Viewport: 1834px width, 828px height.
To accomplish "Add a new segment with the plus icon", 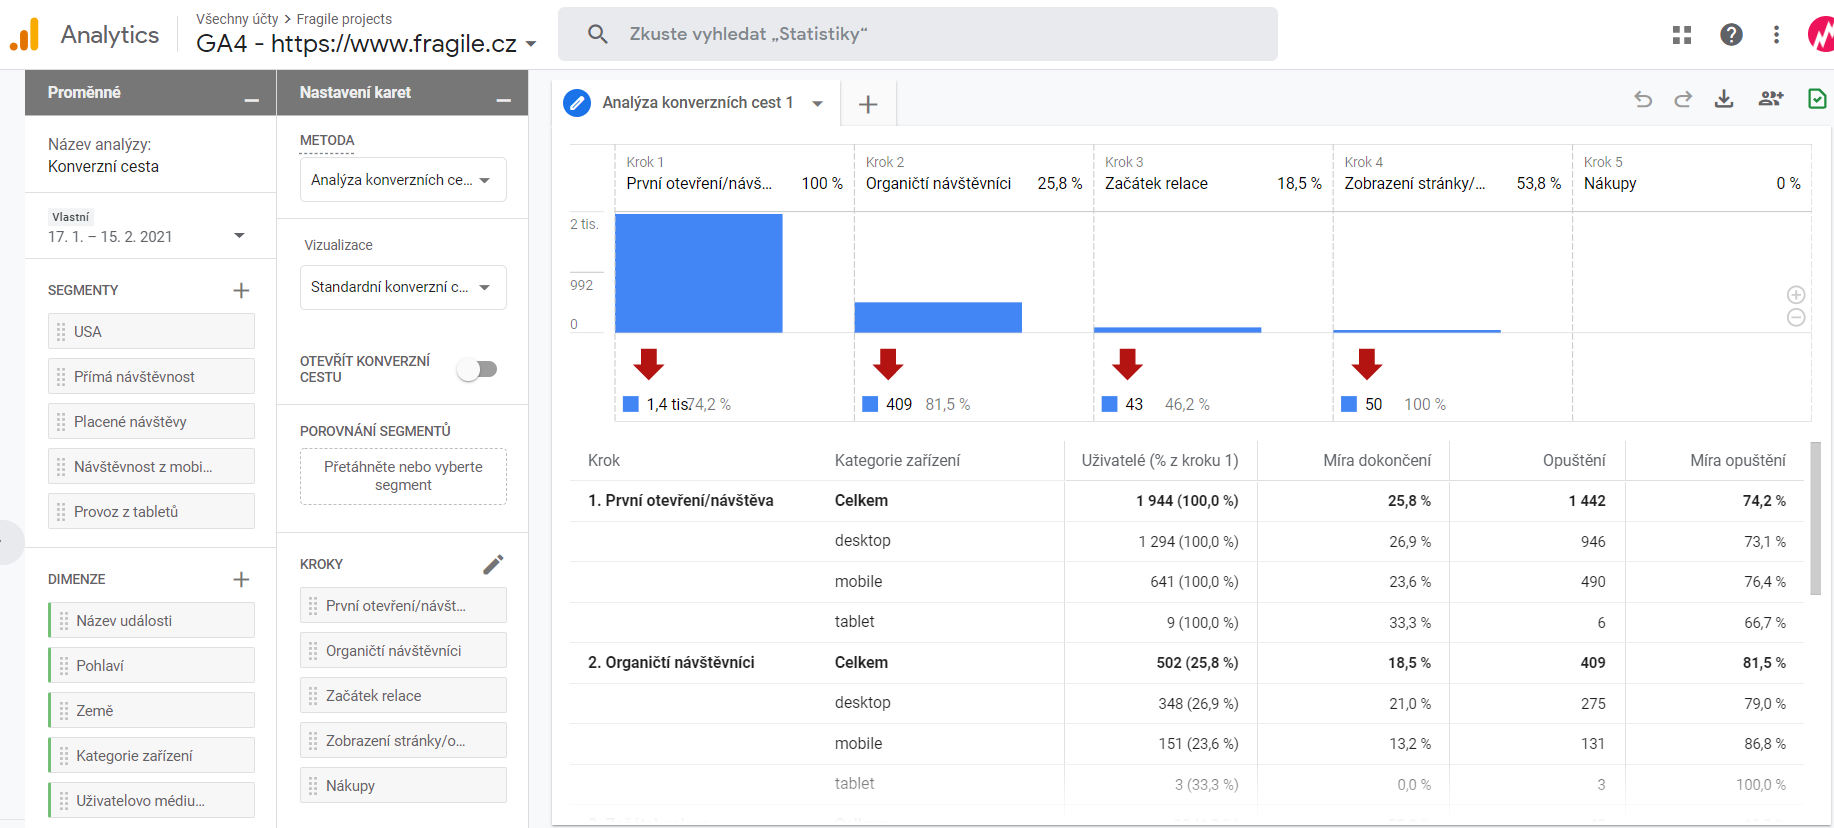I will (x=241, y=290).
